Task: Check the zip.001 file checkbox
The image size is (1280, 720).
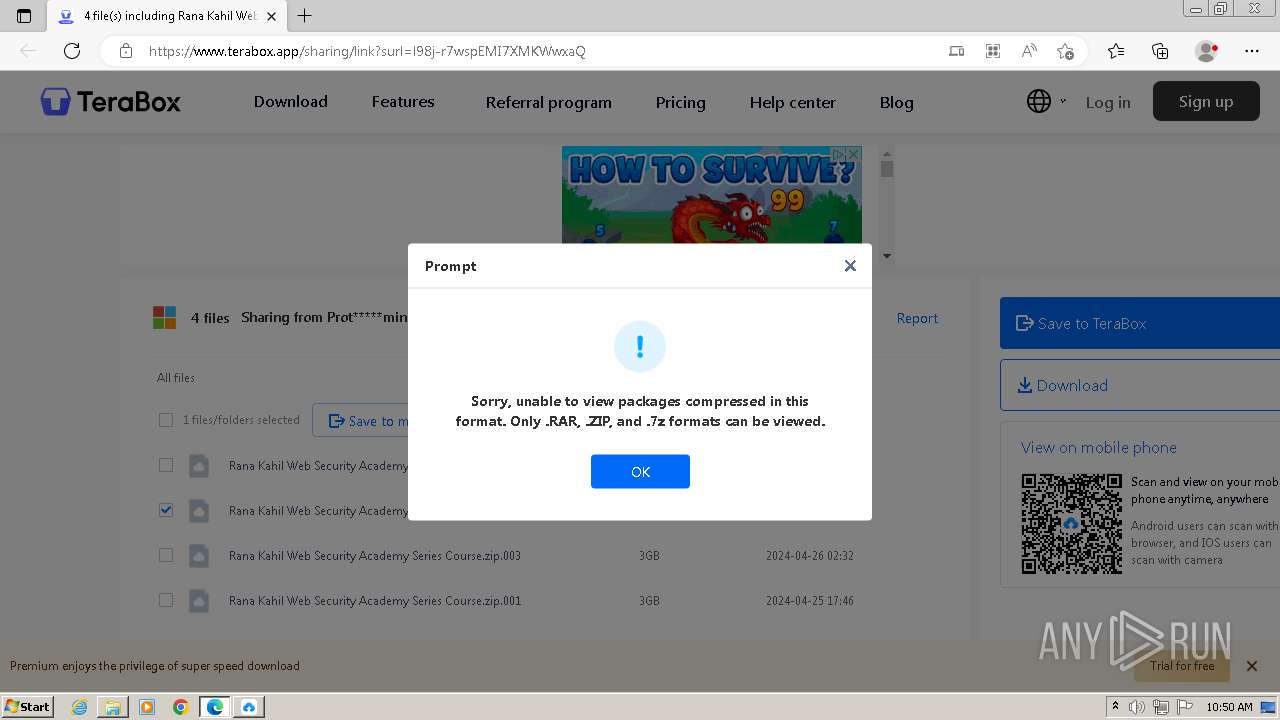Action: [x=166, y=600]
